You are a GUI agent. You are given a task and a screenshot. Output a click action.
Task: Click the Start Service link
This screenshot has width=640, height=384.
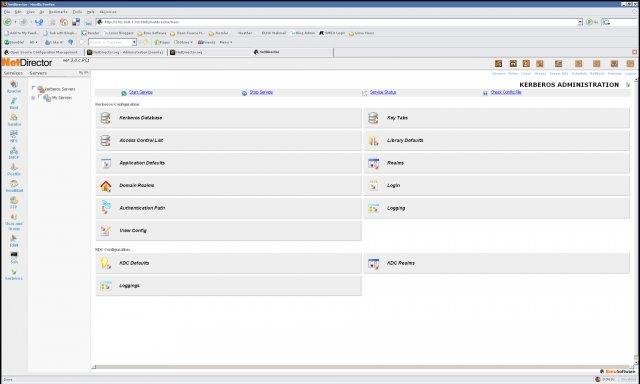(x=140, y=92)
